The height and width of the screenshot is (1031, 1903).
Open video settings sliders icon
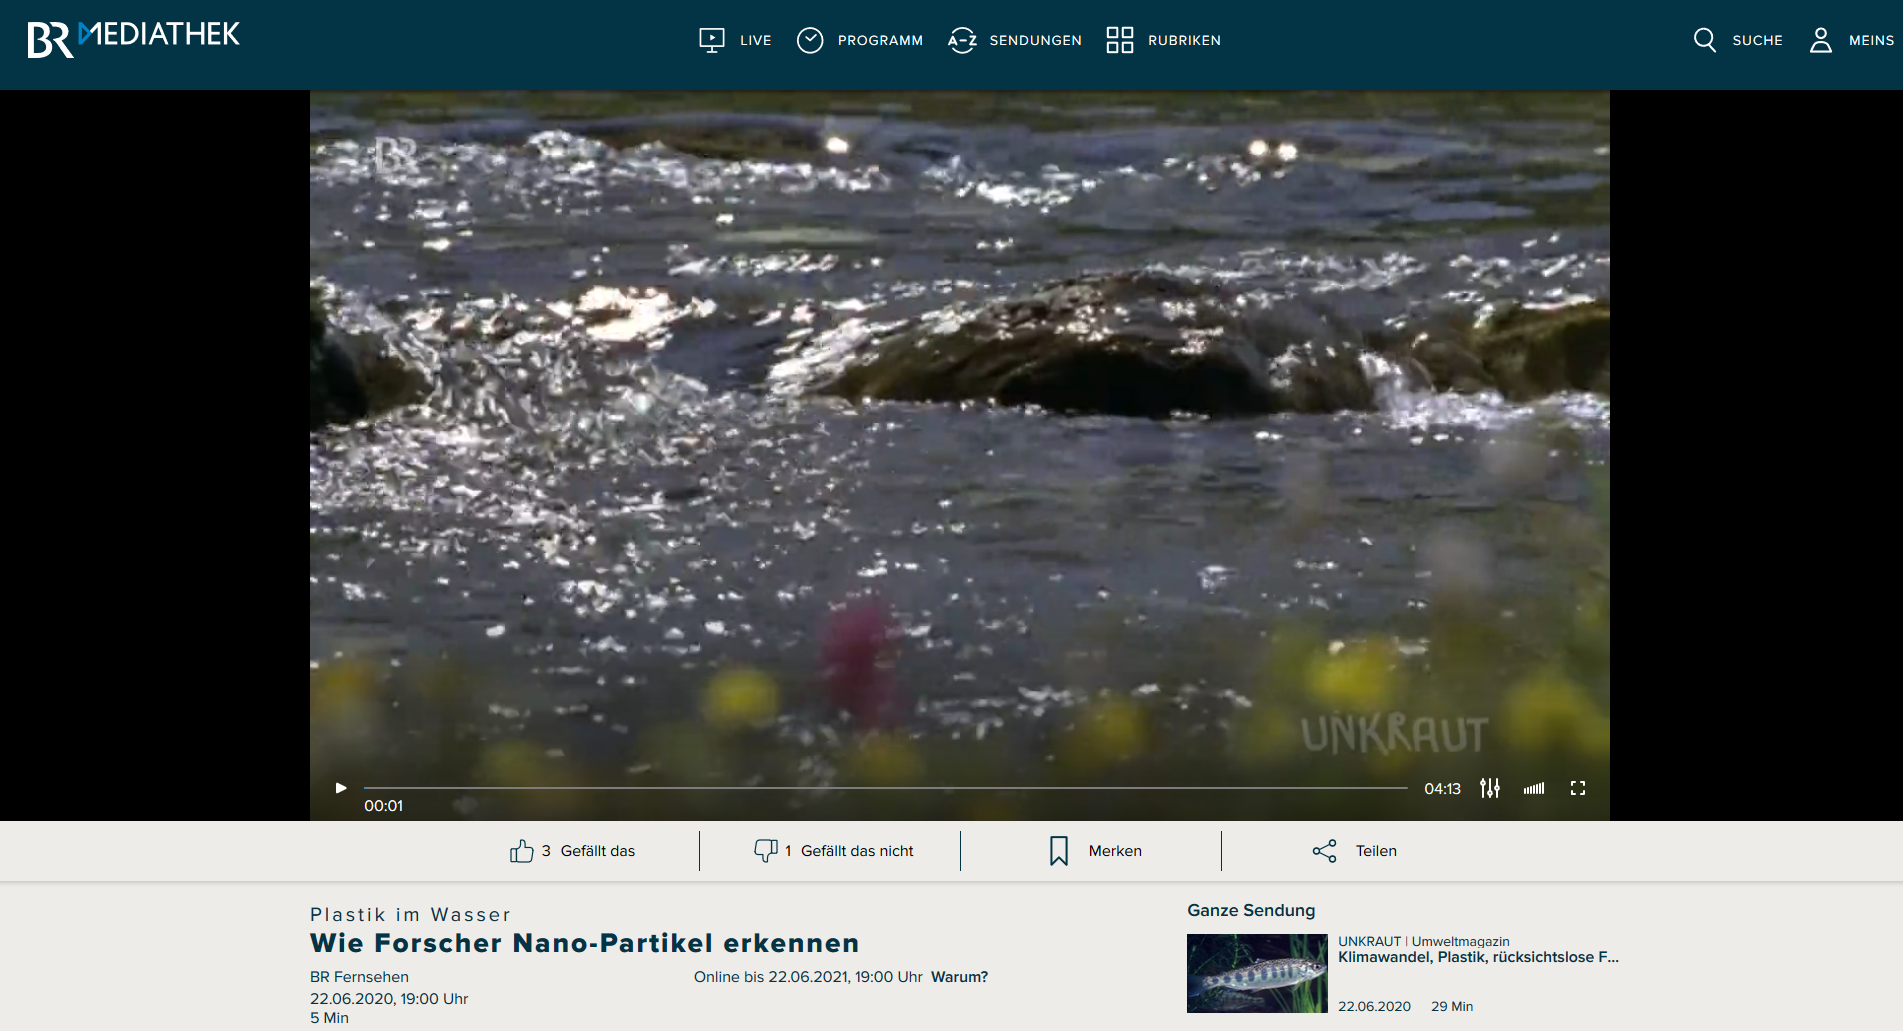point(1490,788)
